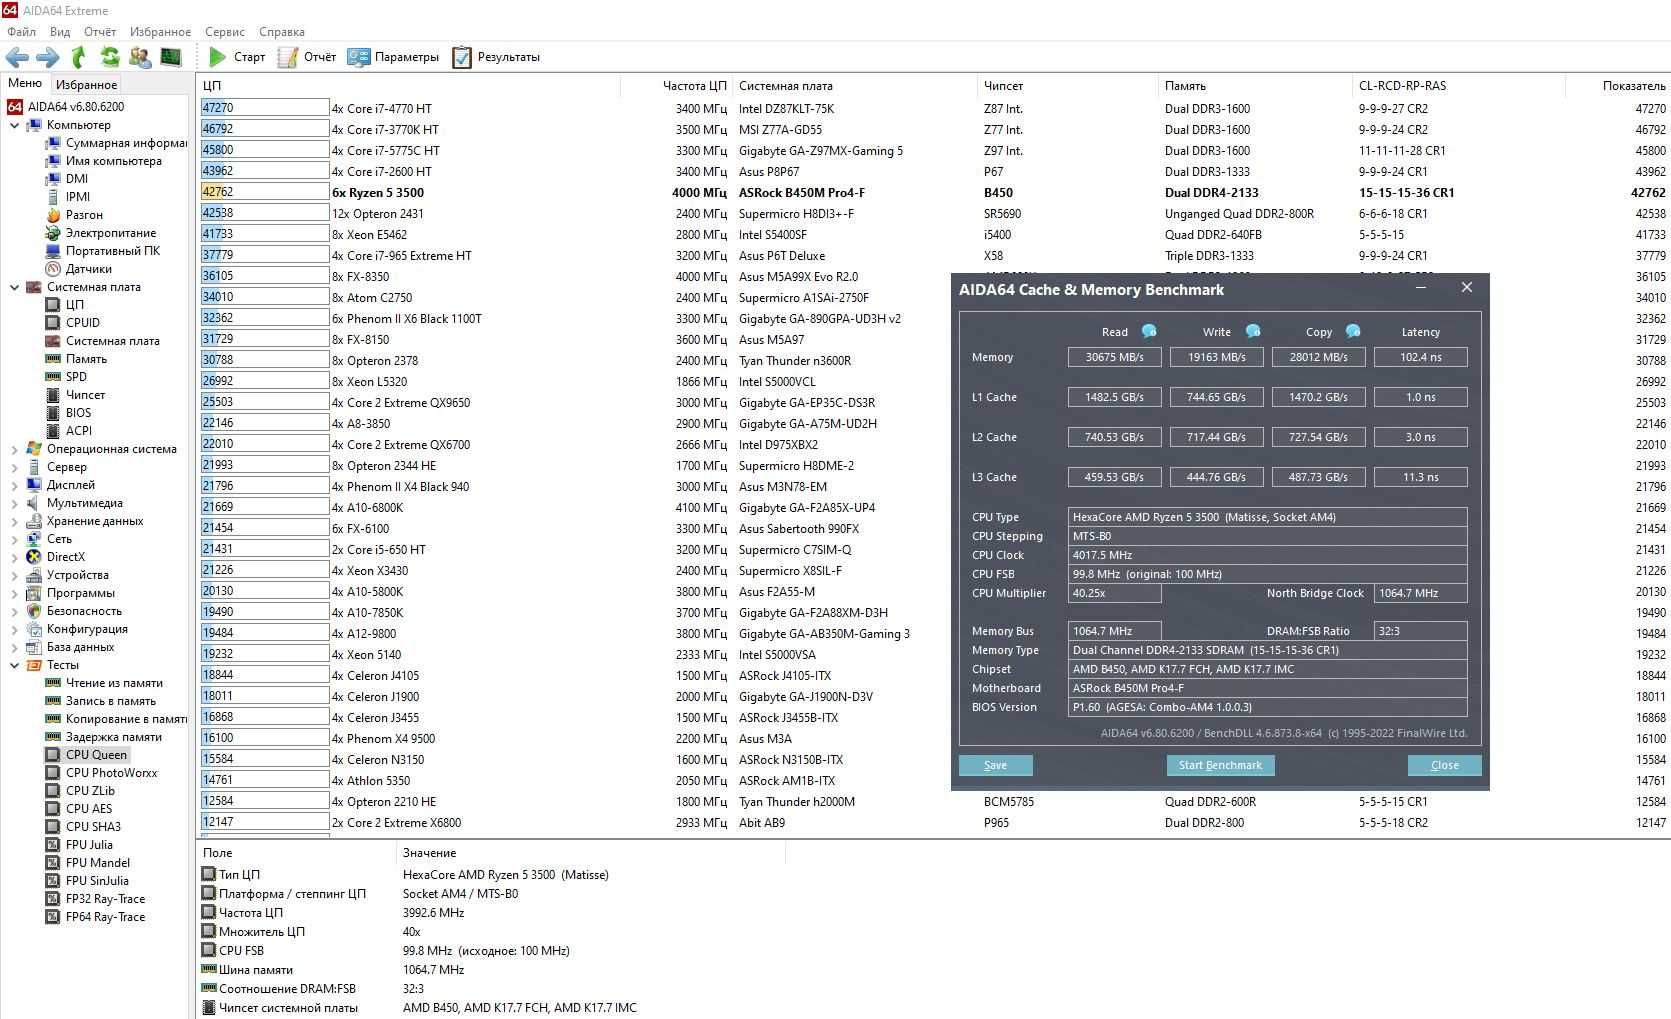
Task: Click the Copy info bubble icon
Action: (x=1353, y=331)
